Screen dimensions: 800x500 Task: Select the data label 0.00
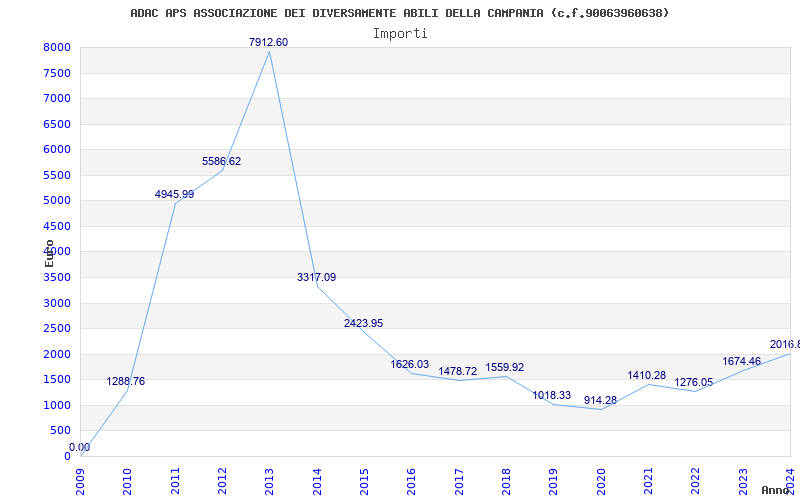coord(80,447)
